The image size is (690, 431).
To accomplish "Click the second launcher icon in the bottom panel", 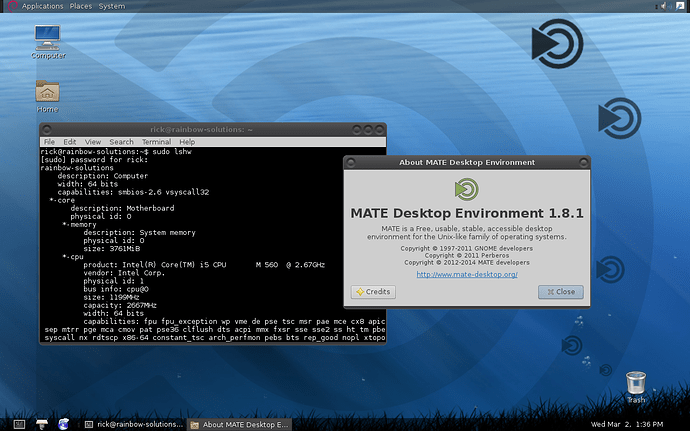I will point(41,423).
